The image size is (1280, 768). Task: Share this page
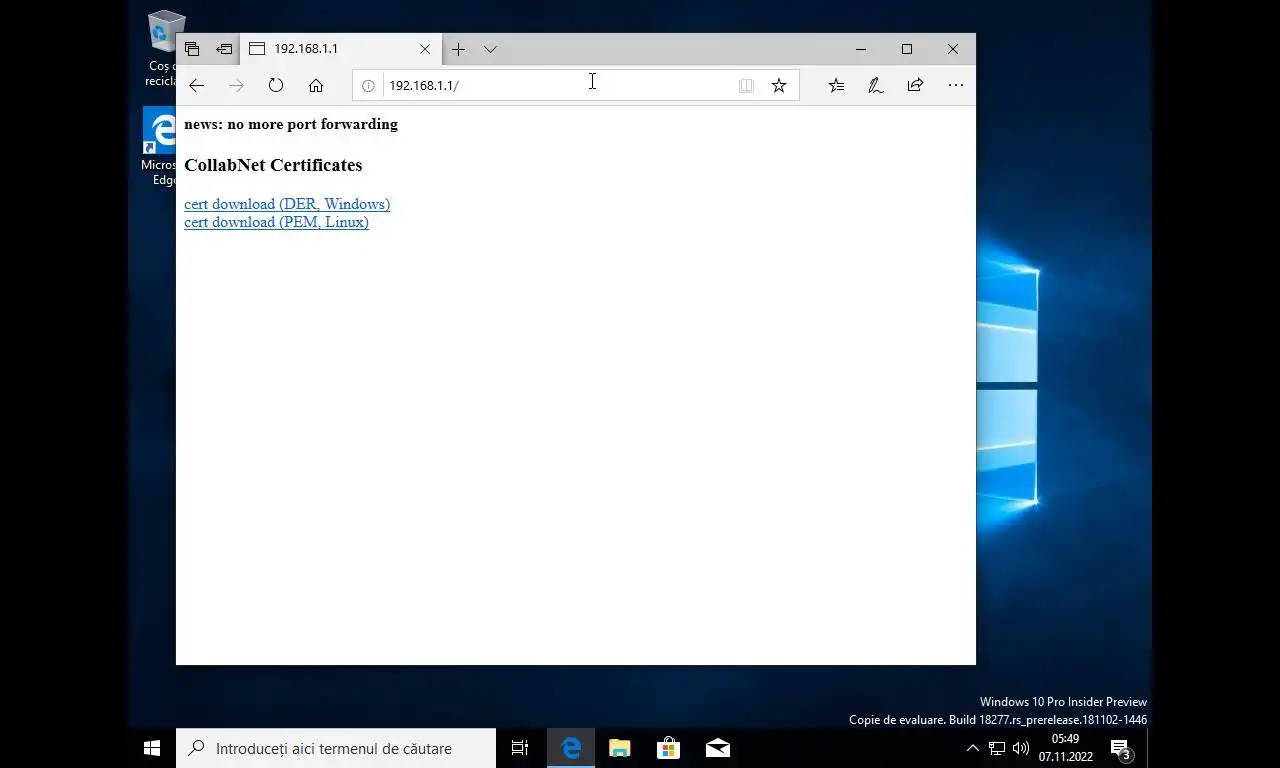tap(915, 86)
